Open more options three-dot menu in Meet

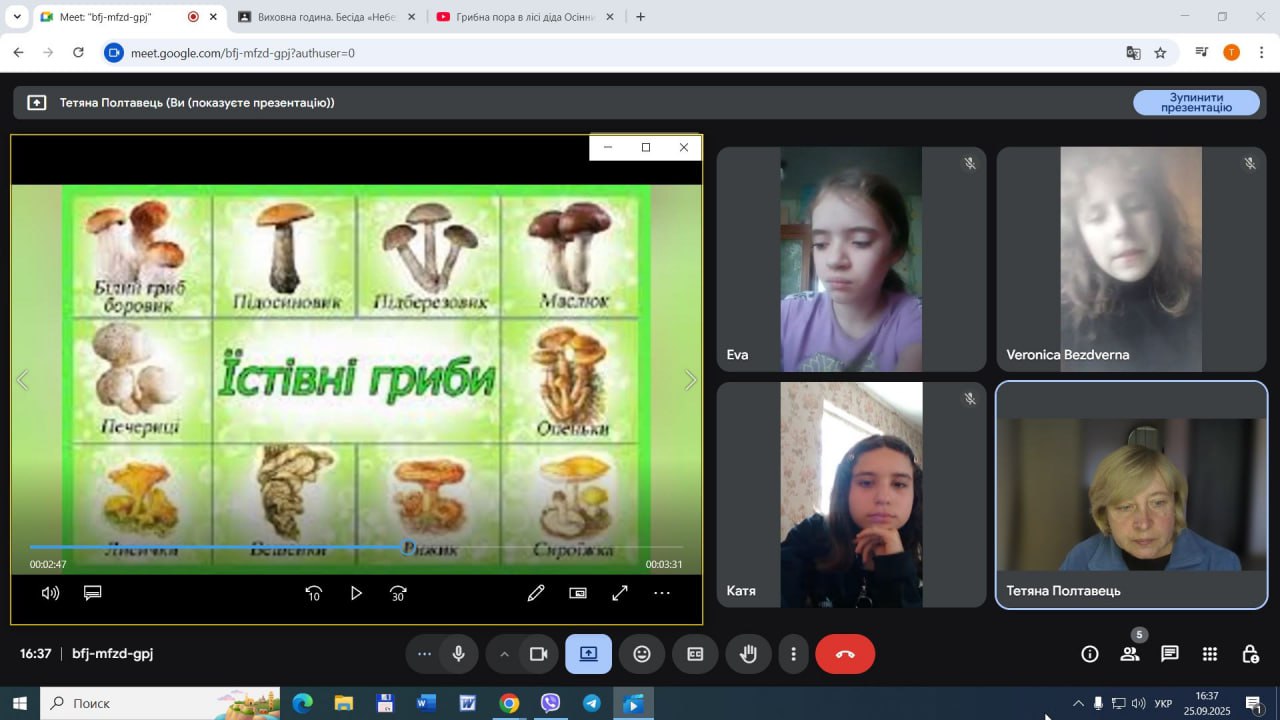[794, 654]
